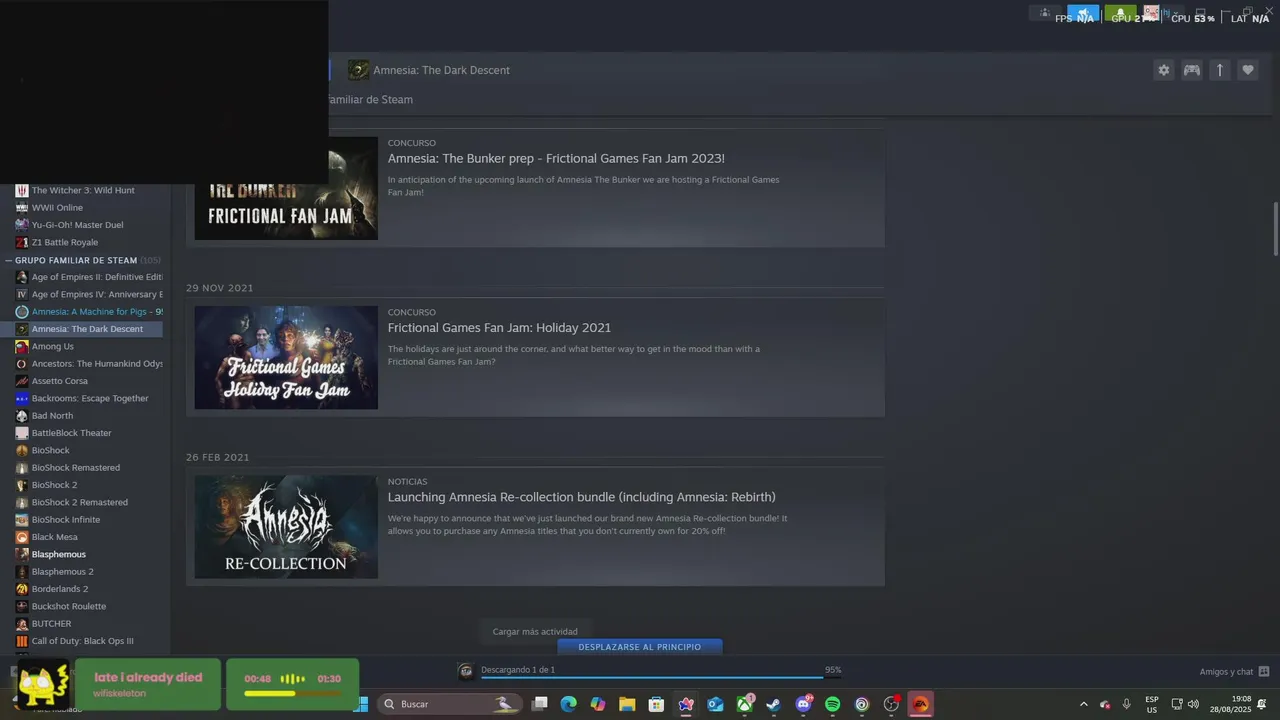Click main activity page vertical scrollbar

tap(1275, 229)
